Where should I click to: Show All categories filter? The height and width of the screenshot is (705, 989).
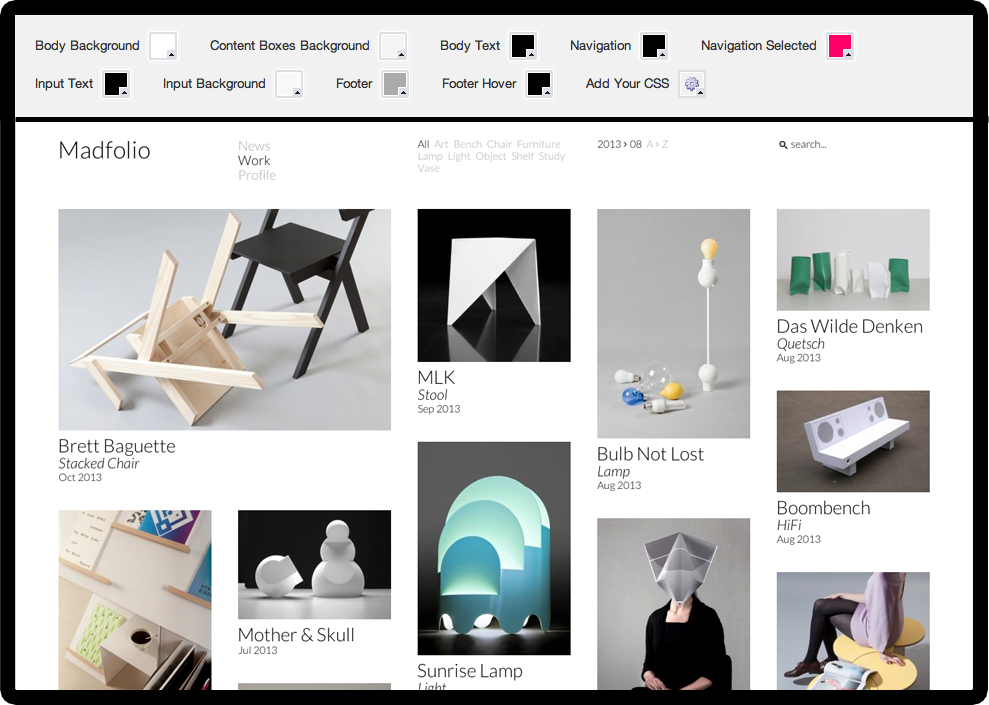(x=423, y=145)
